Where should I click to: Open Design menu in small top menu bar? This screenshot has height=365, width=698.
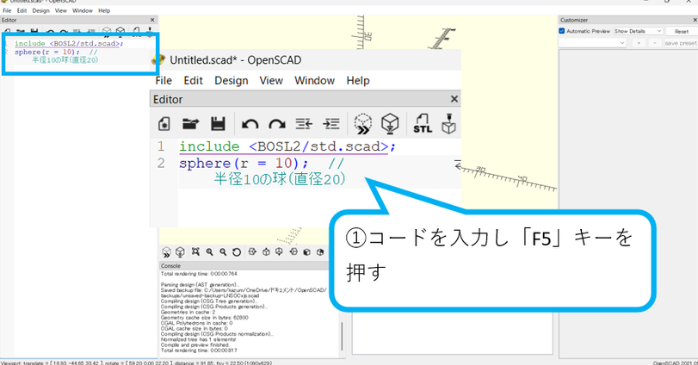(x=41, y=11)
